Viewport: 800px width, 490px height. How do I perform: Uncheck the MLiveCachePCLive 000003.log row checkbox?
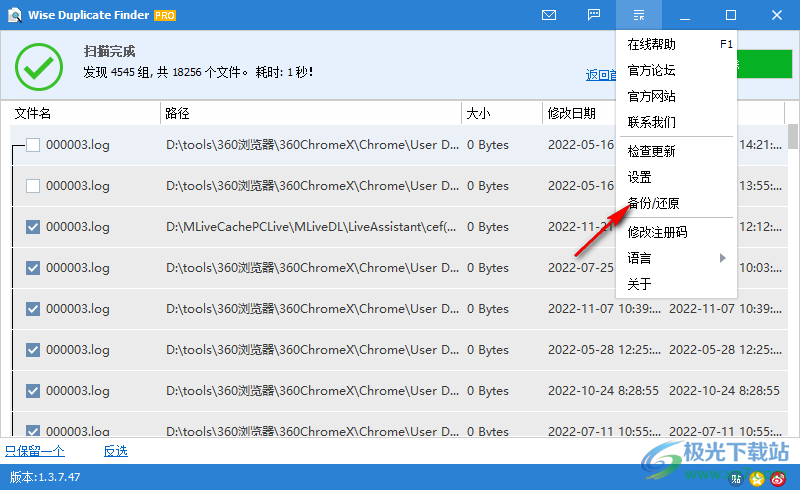tap(33, 227)
